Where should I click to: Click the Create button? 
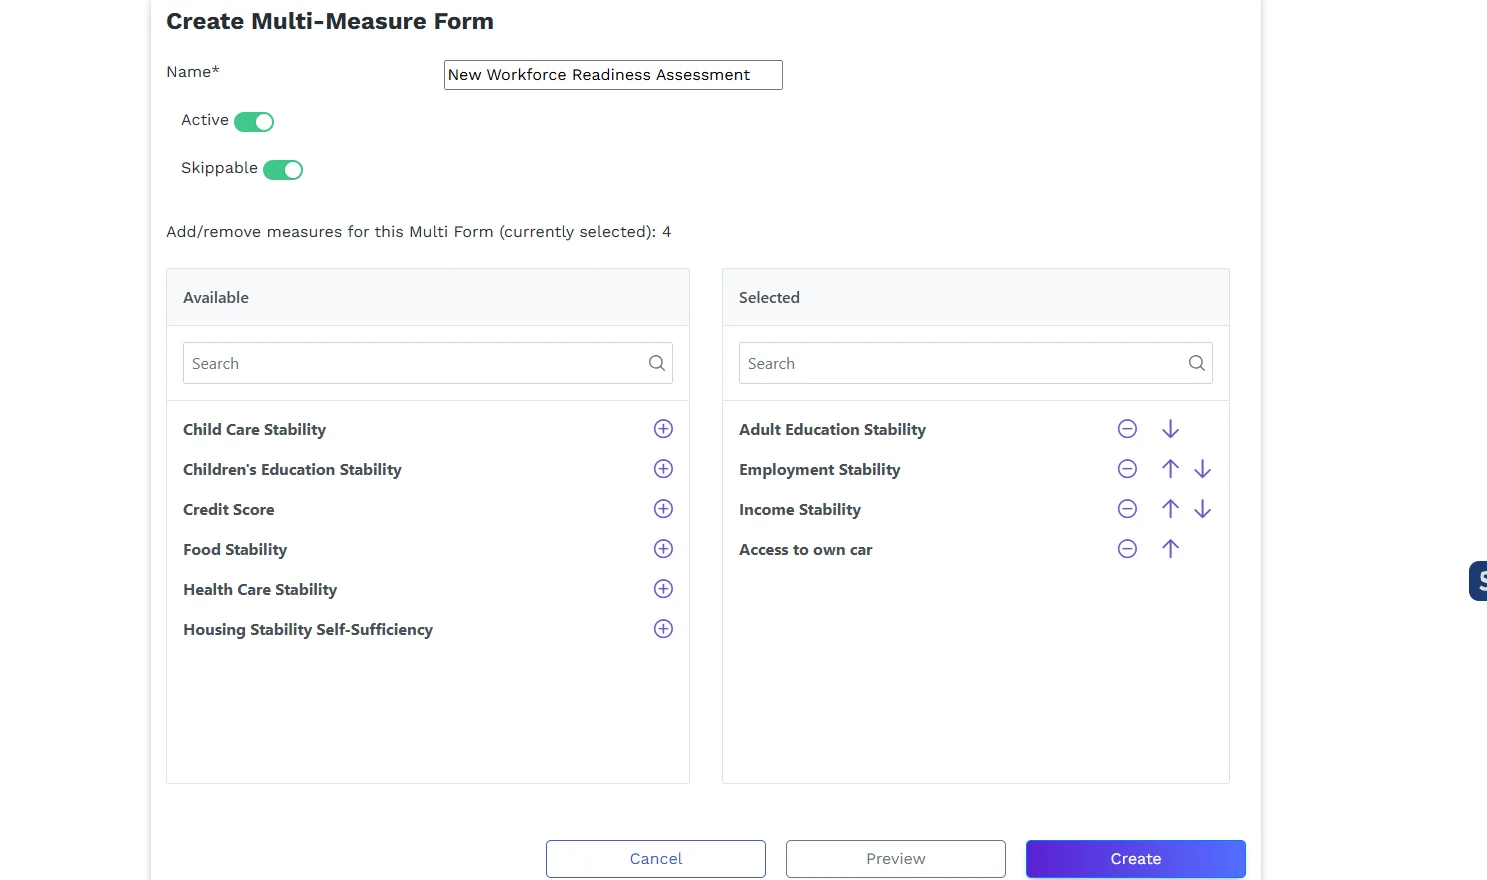click(x=1135, y=859)
